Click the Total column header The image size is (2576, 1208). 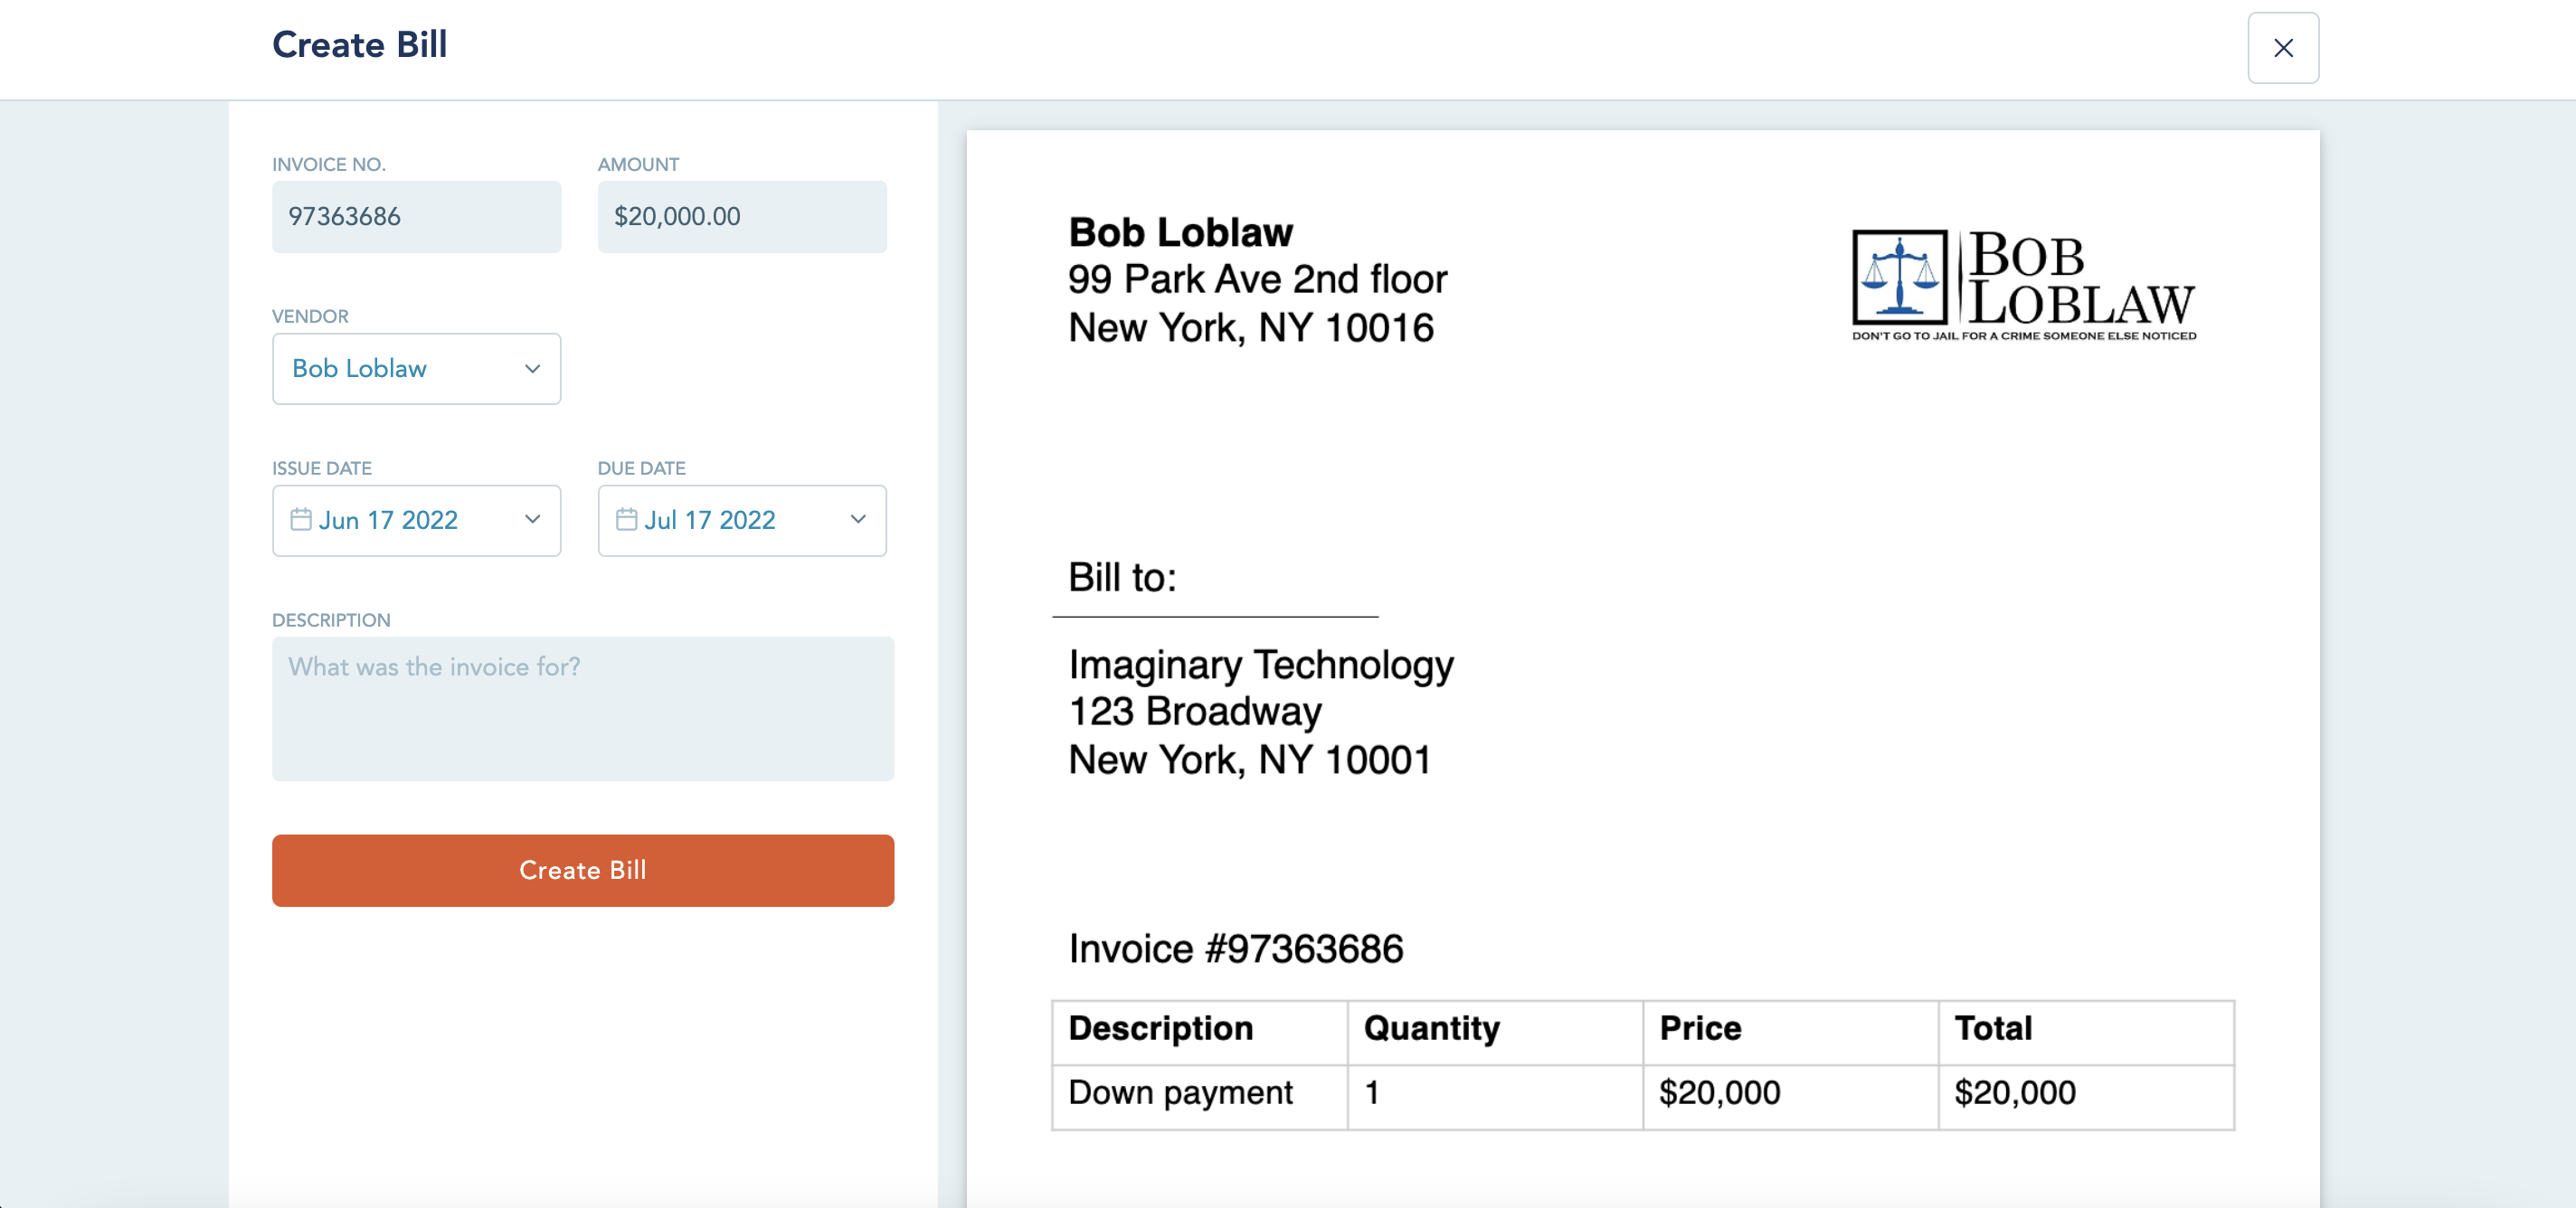pyautogui.click(x=1992, y=1028)
